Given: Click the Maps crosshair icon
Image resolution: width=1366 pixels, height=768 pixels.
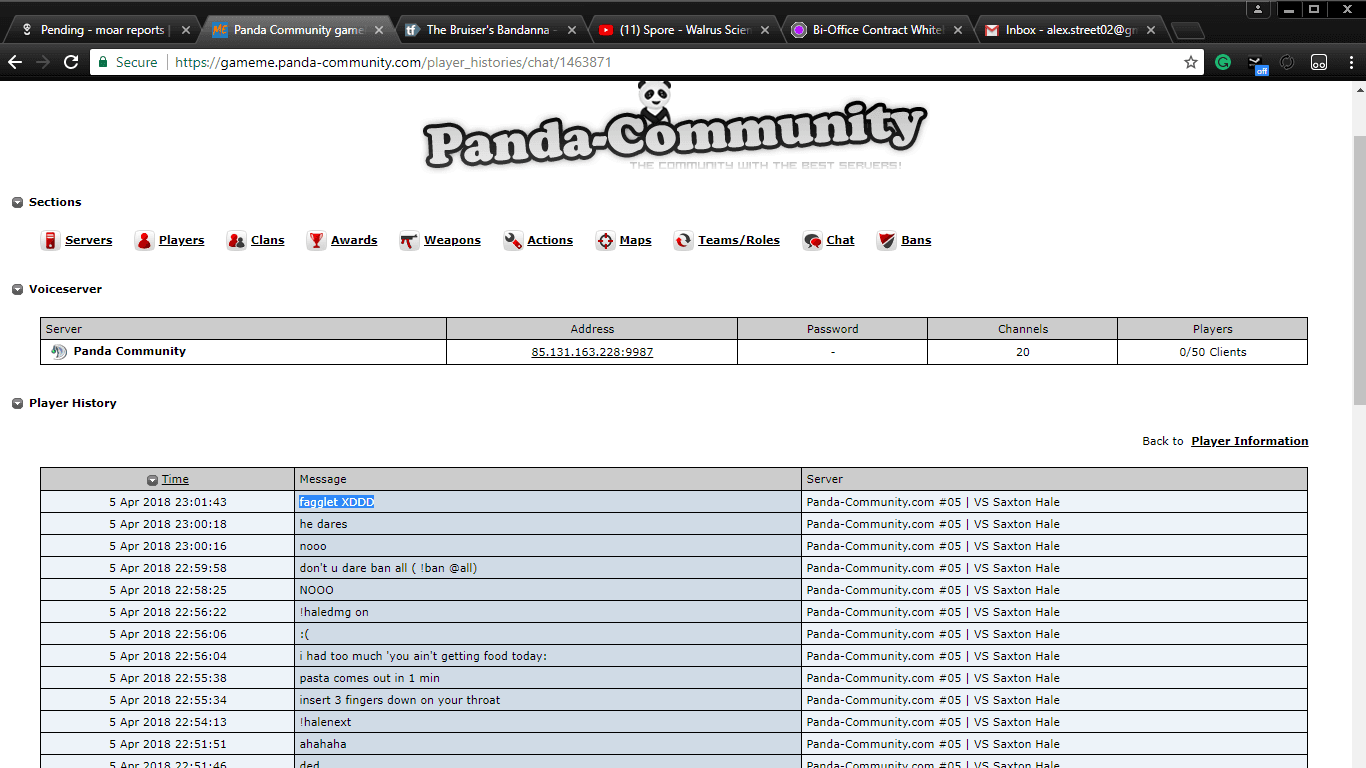Looking at the screenshot, I should (x=605, y=241).
